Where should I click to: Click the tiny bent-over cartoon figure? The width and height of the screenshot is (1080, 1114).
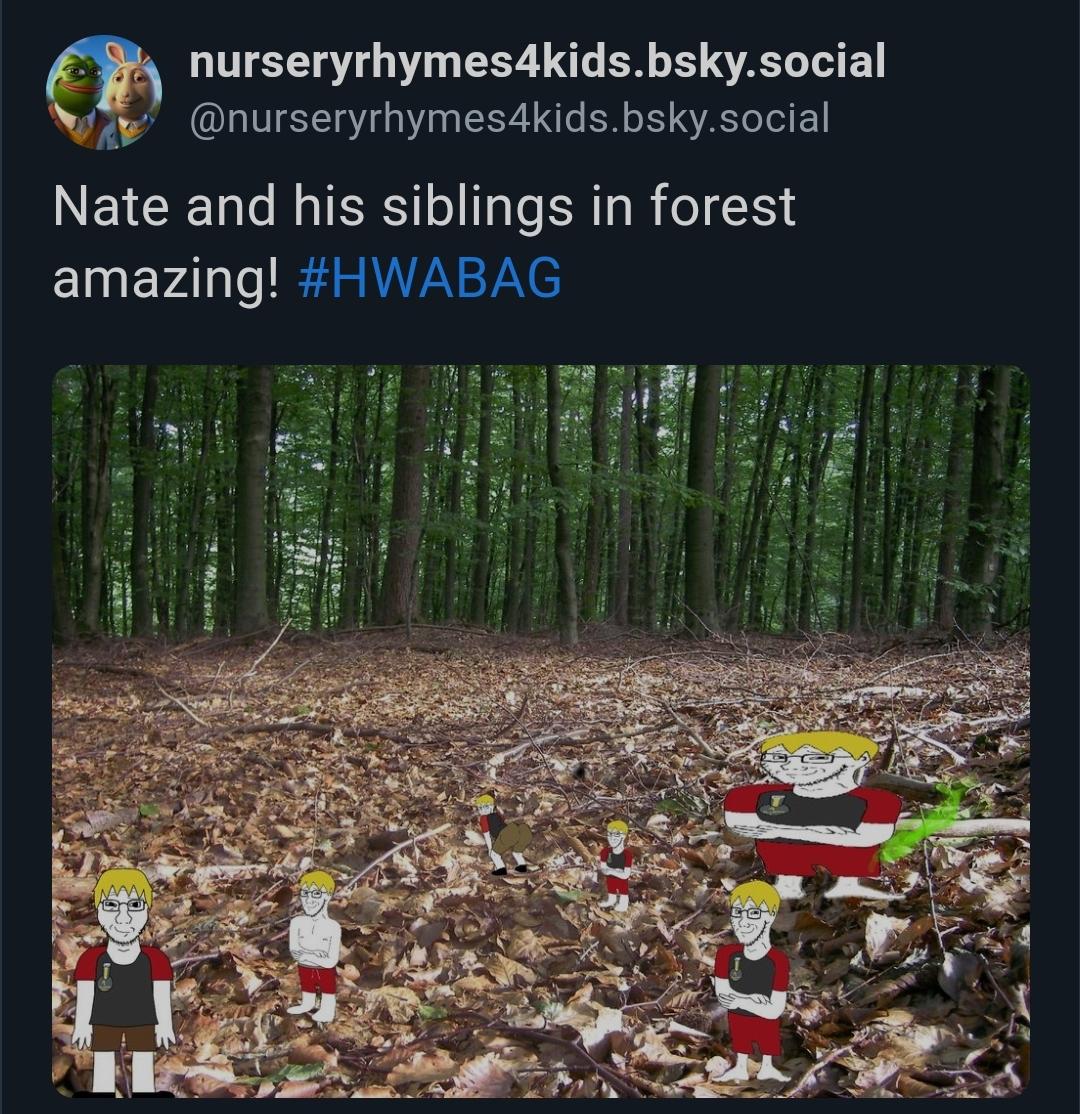(503, 833)
